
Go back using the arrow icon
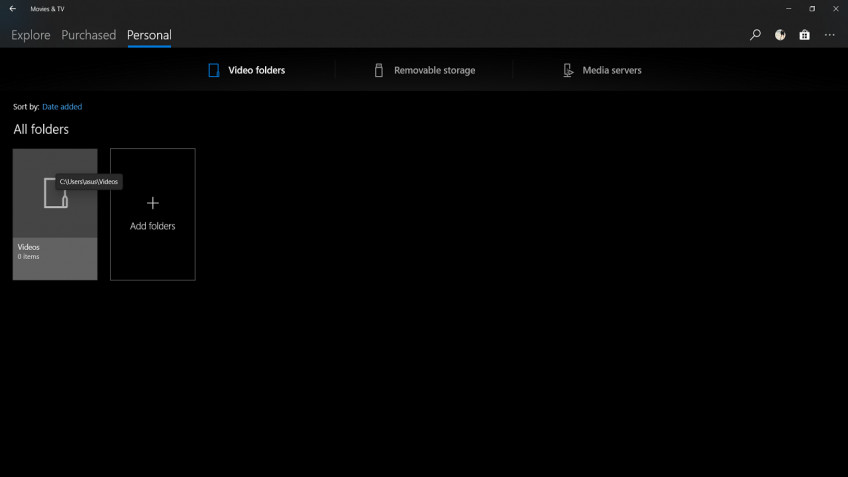pyautogui.click(x=12, y=9)
